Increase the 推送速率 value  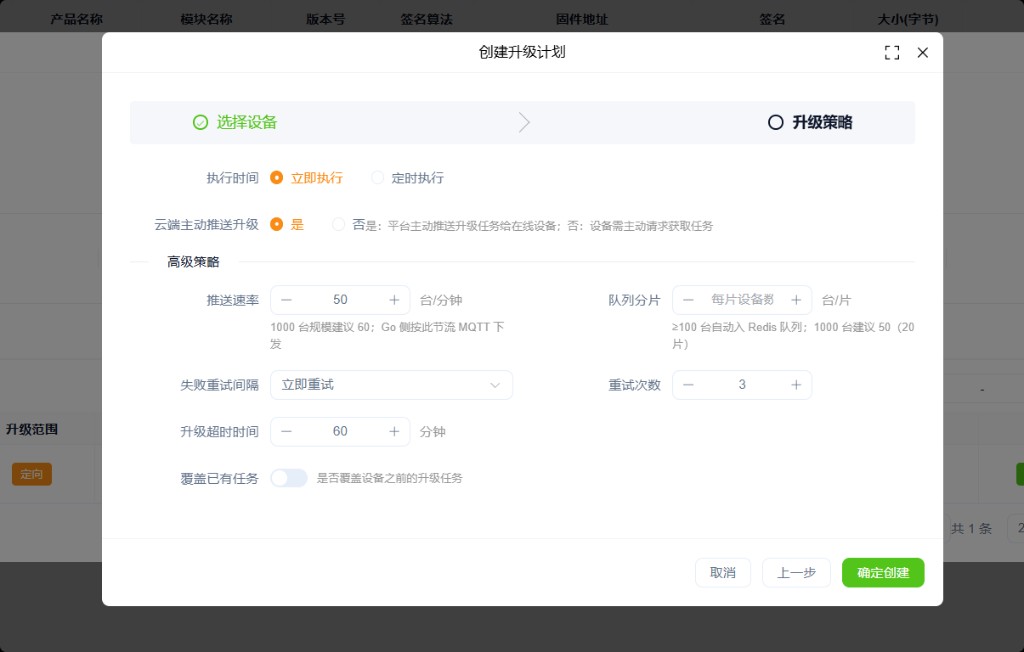[394, 300]
